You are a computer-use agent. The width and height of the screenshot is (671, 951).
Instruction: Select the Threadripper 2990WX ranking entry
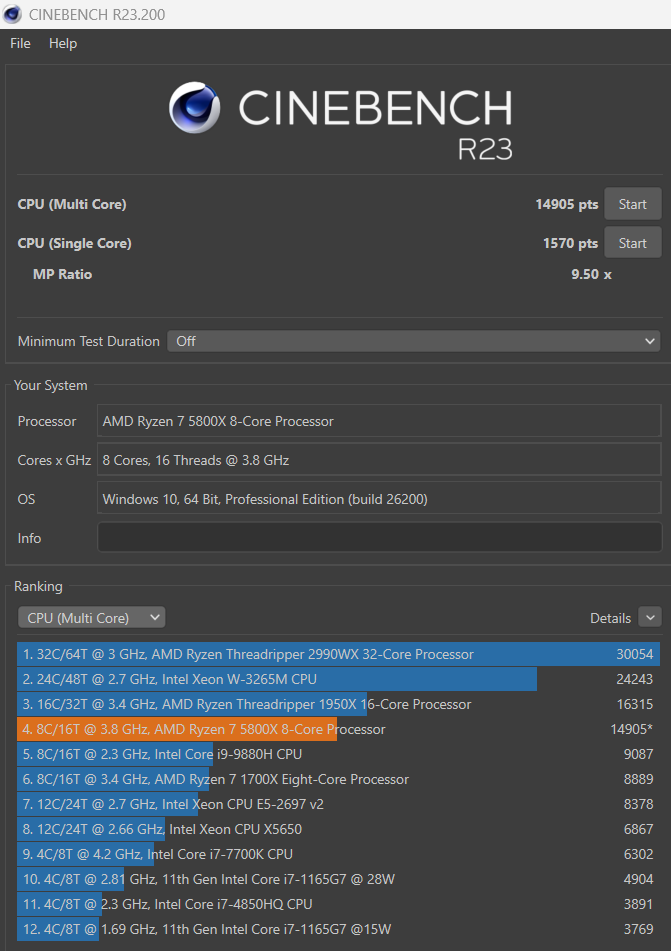[x=338, y=654]
